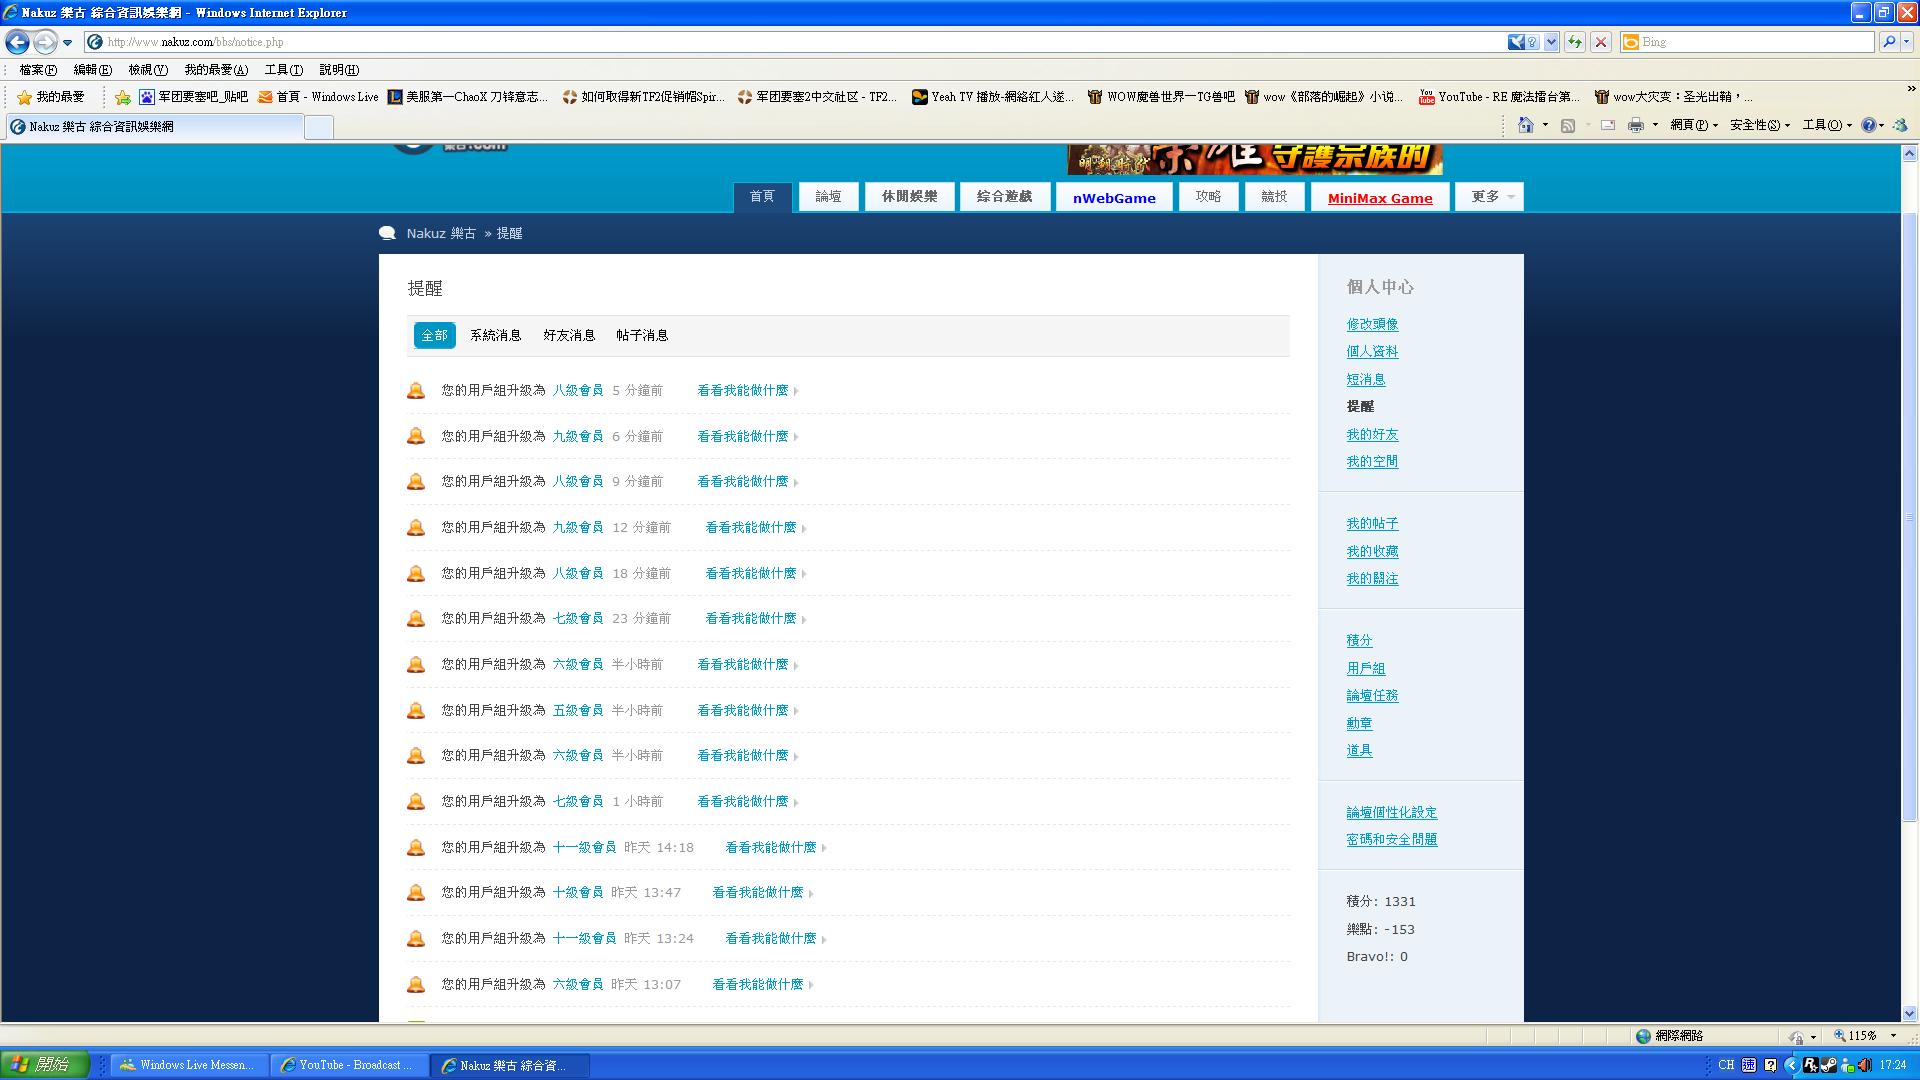Expand the 更多 navigation dropdown
The width and height of the screenshot is (1920, 1080).
click(x=1490, y=197)
